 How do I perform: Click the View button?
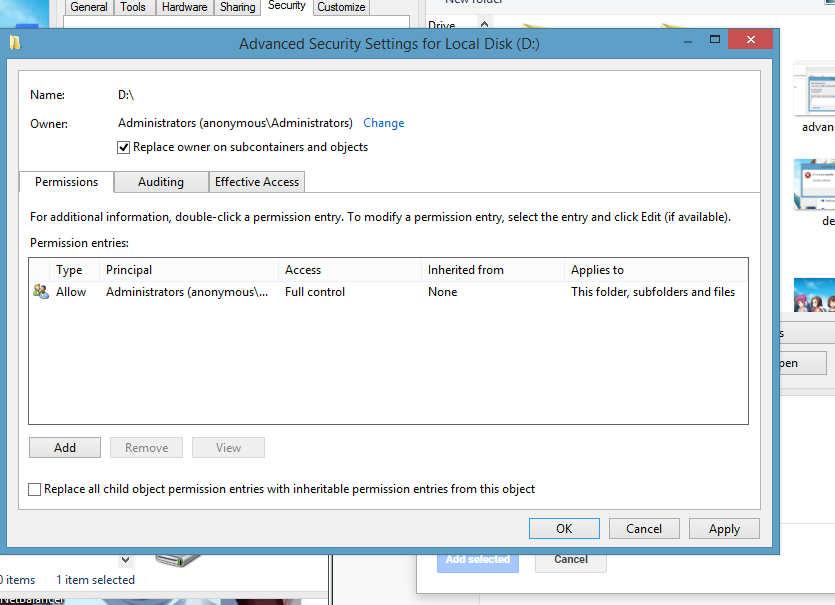228,448
